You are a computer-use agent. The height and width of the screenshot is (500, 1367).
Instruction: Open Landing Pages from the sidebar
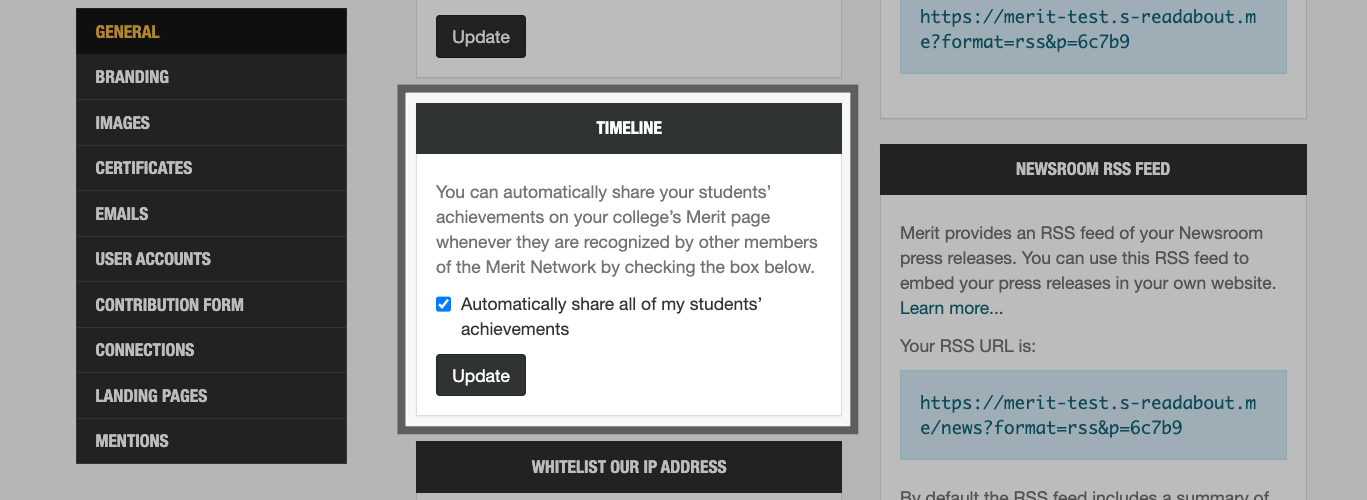pos(151,396)
